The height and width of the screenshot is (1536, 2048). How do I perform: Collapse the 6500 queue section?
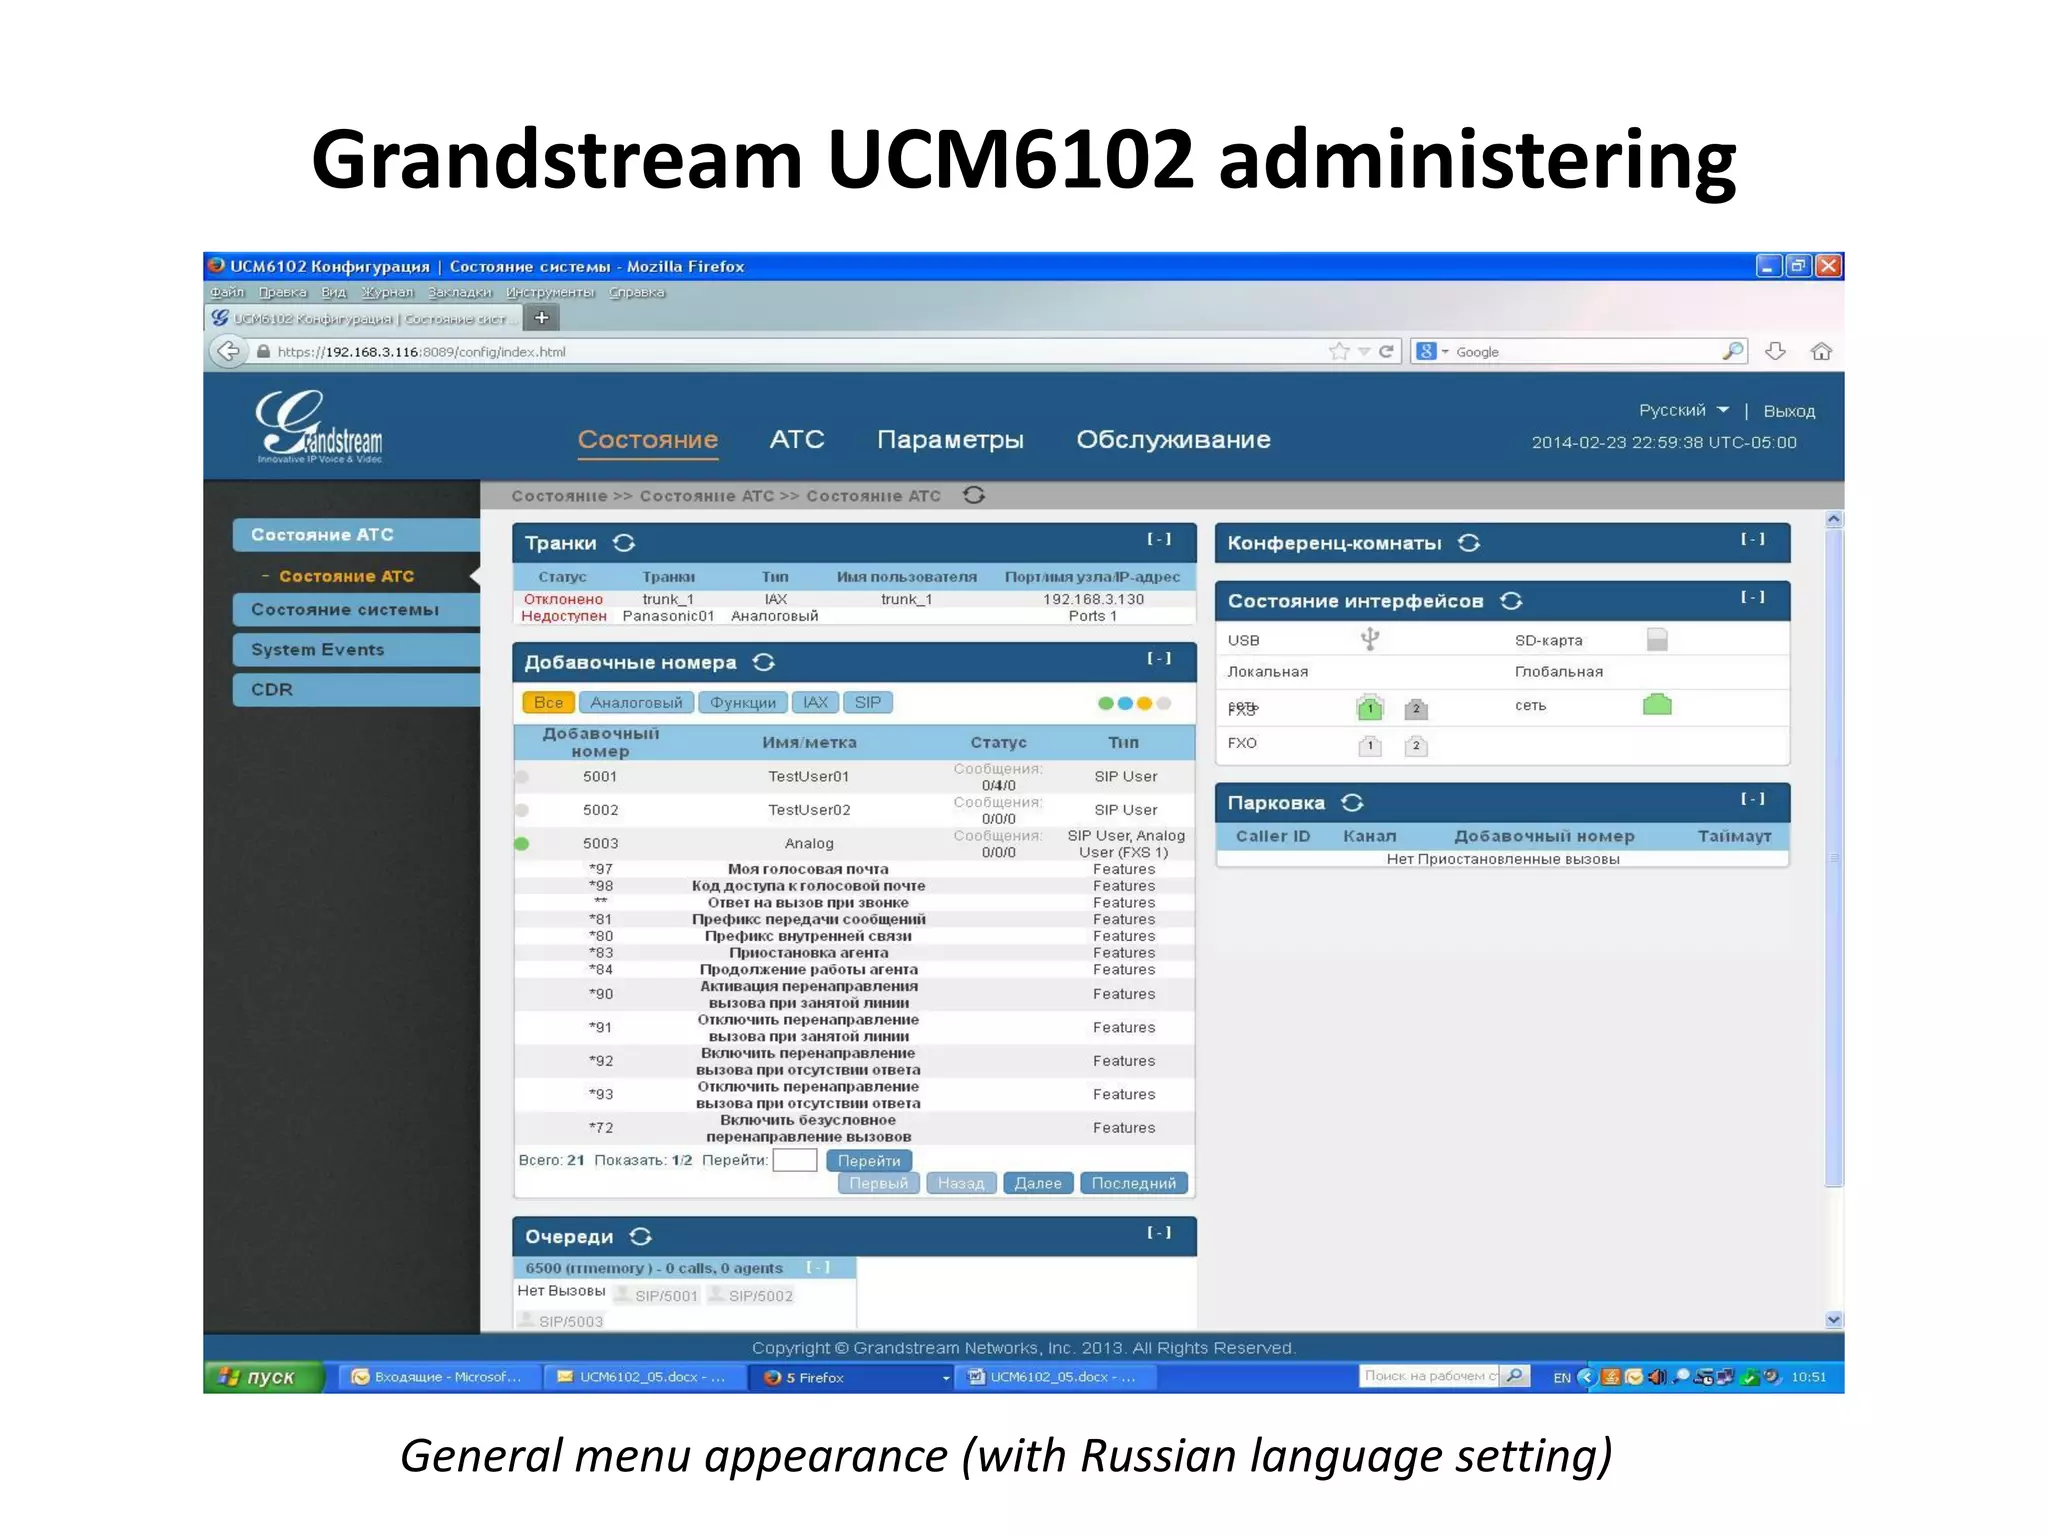tap(818, 1267)
